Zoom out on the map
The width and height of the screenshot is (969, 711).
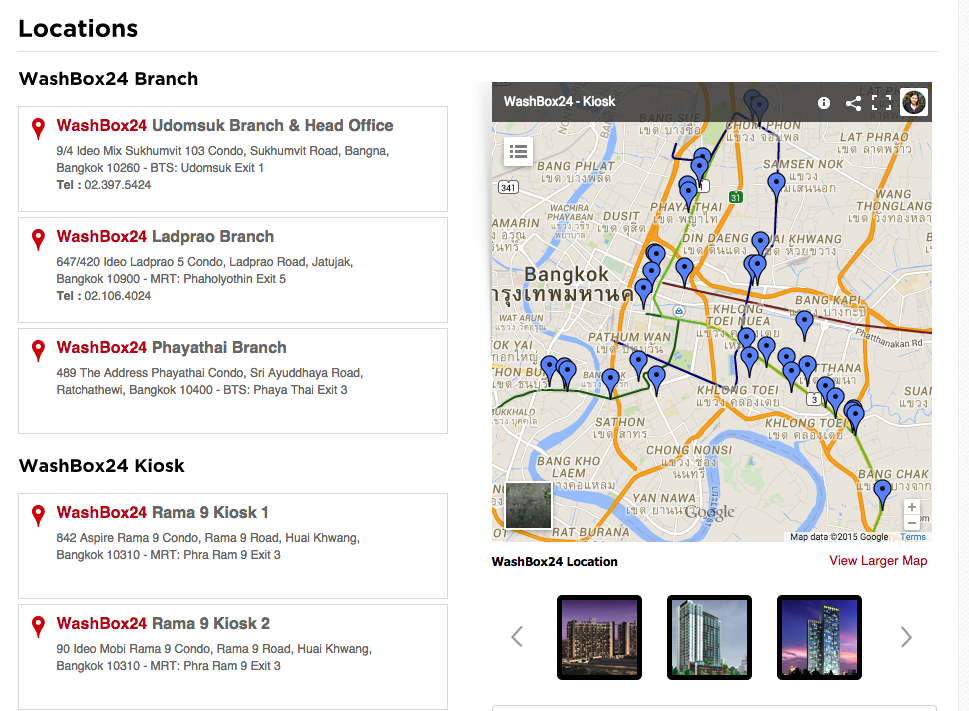point(911,523)
